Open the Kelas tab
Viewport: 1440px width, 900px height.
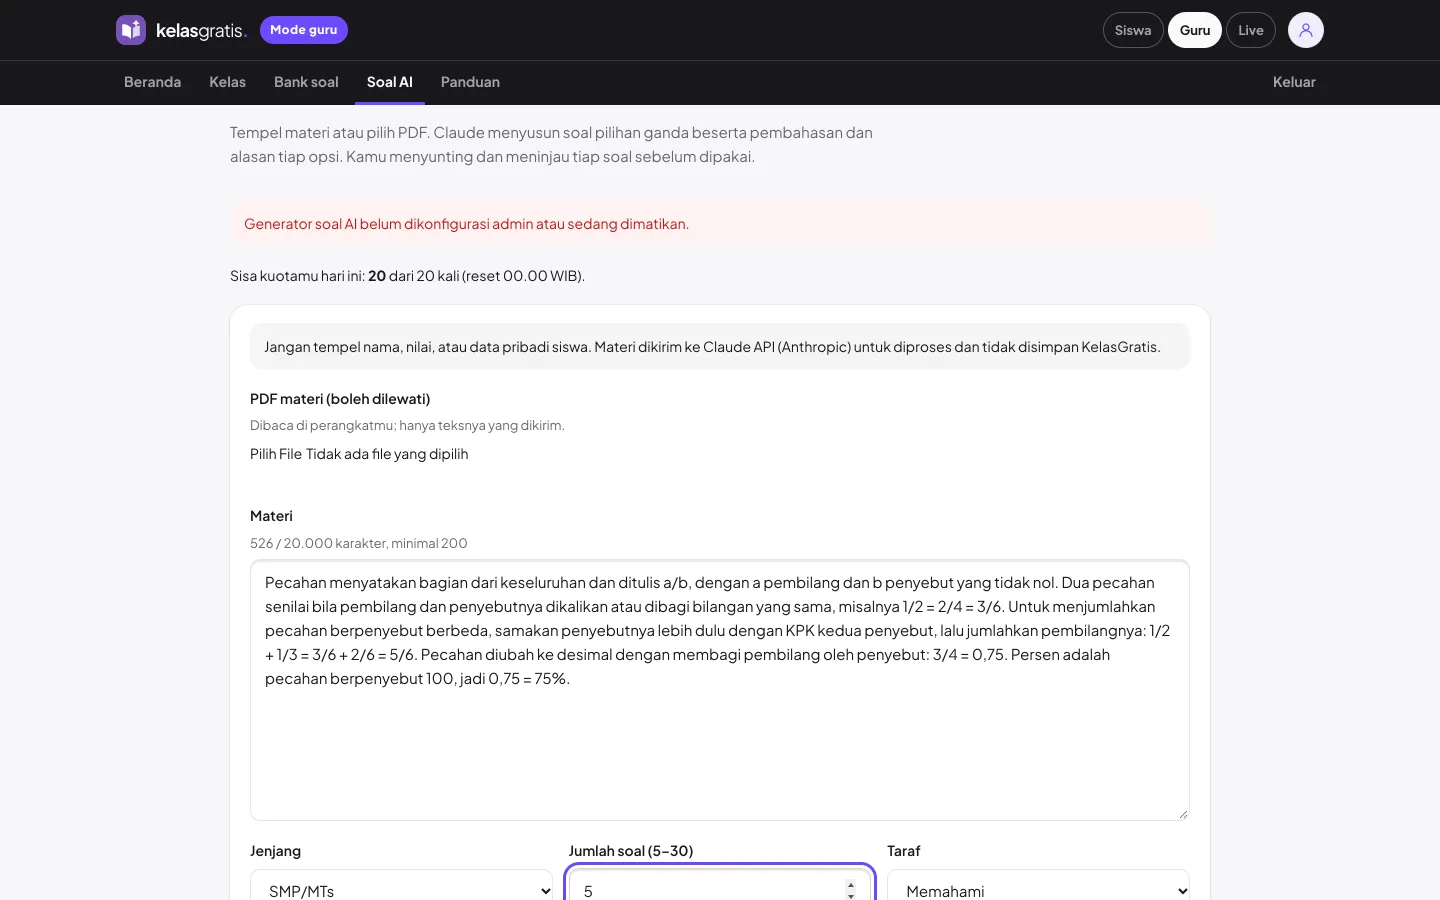[x=227, y=82]
